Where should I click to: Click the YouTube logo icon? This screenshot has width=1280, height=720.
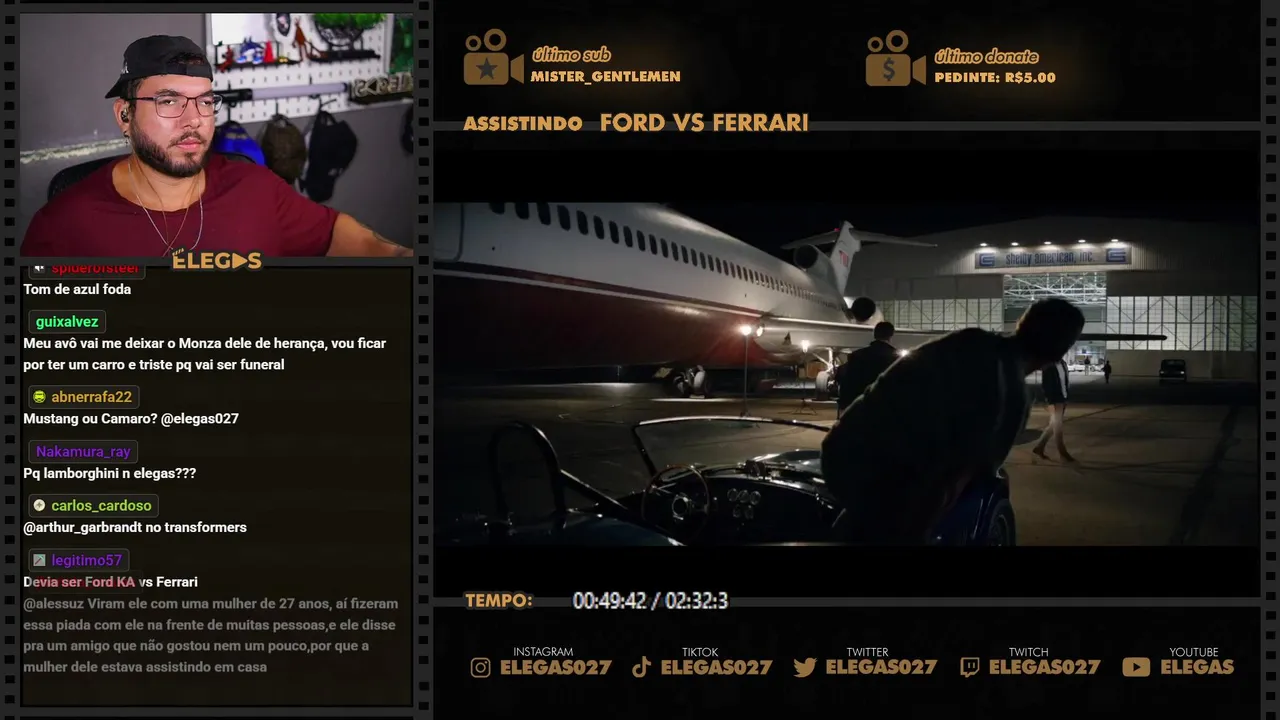pos(1136,667)
